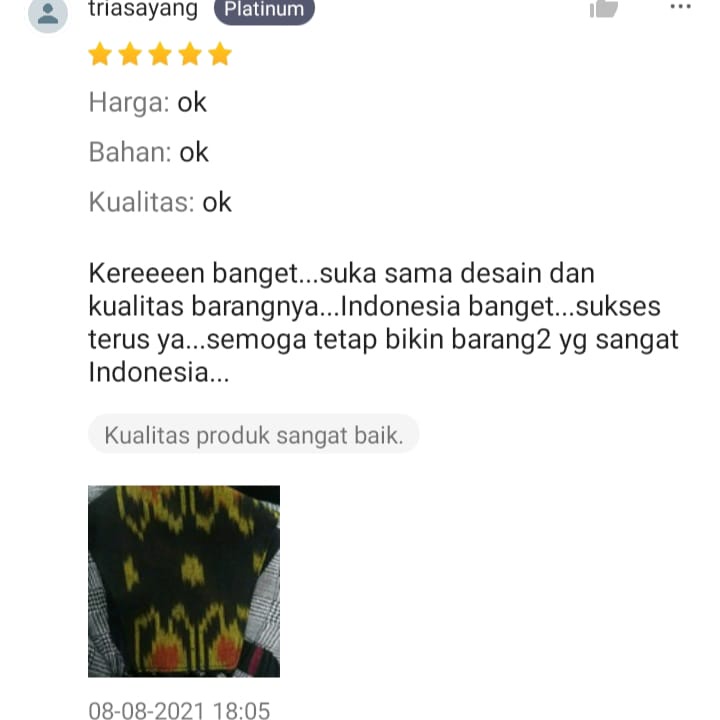Image resolution: width=720 pixels, height=720 pixels.
Task: Click the 'terus ya...semoga tetap bikin' review line
Action: pyautogui.click(x=266, y=340)
